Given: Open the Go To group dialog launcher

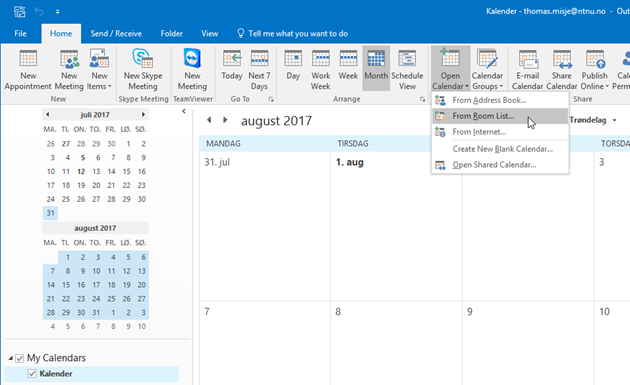Looking at the screenshot, I should pyautogui.click(x=271, y=99).
